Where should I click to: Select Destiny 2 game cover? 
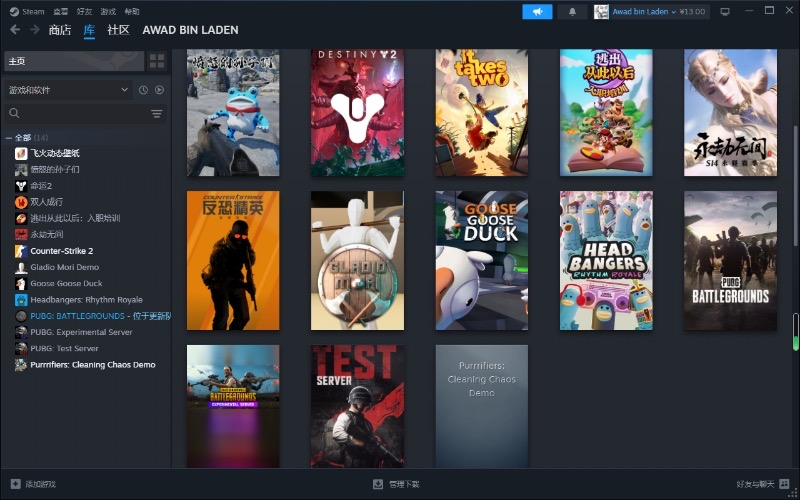tap(358, 113)
